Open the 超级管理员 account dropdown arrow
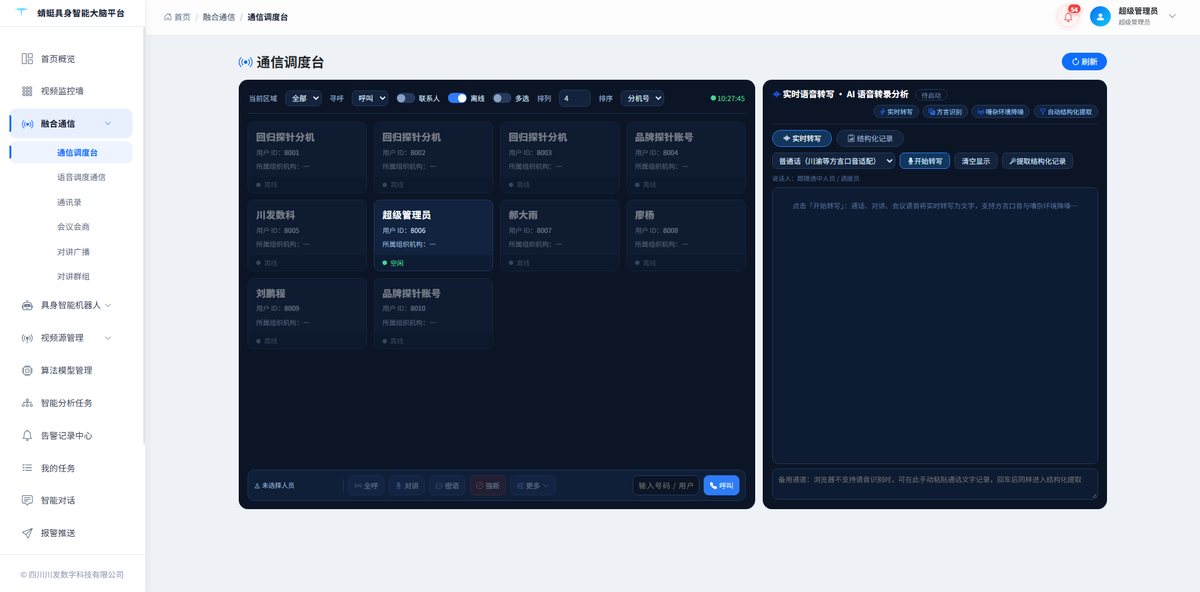The image size is (1200, 592). tap(1172, 15)
